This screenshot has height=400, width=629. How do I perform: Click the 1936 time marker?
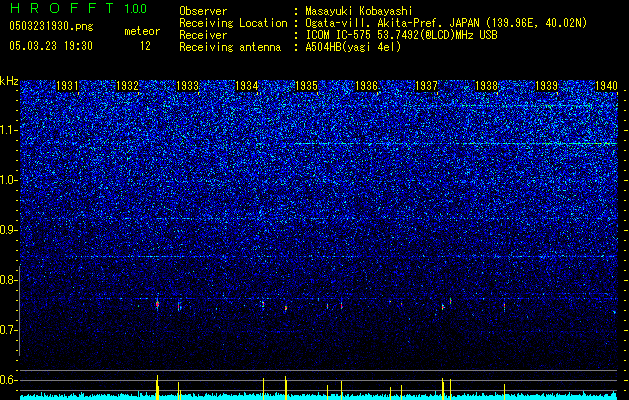(x=366, y=86)
